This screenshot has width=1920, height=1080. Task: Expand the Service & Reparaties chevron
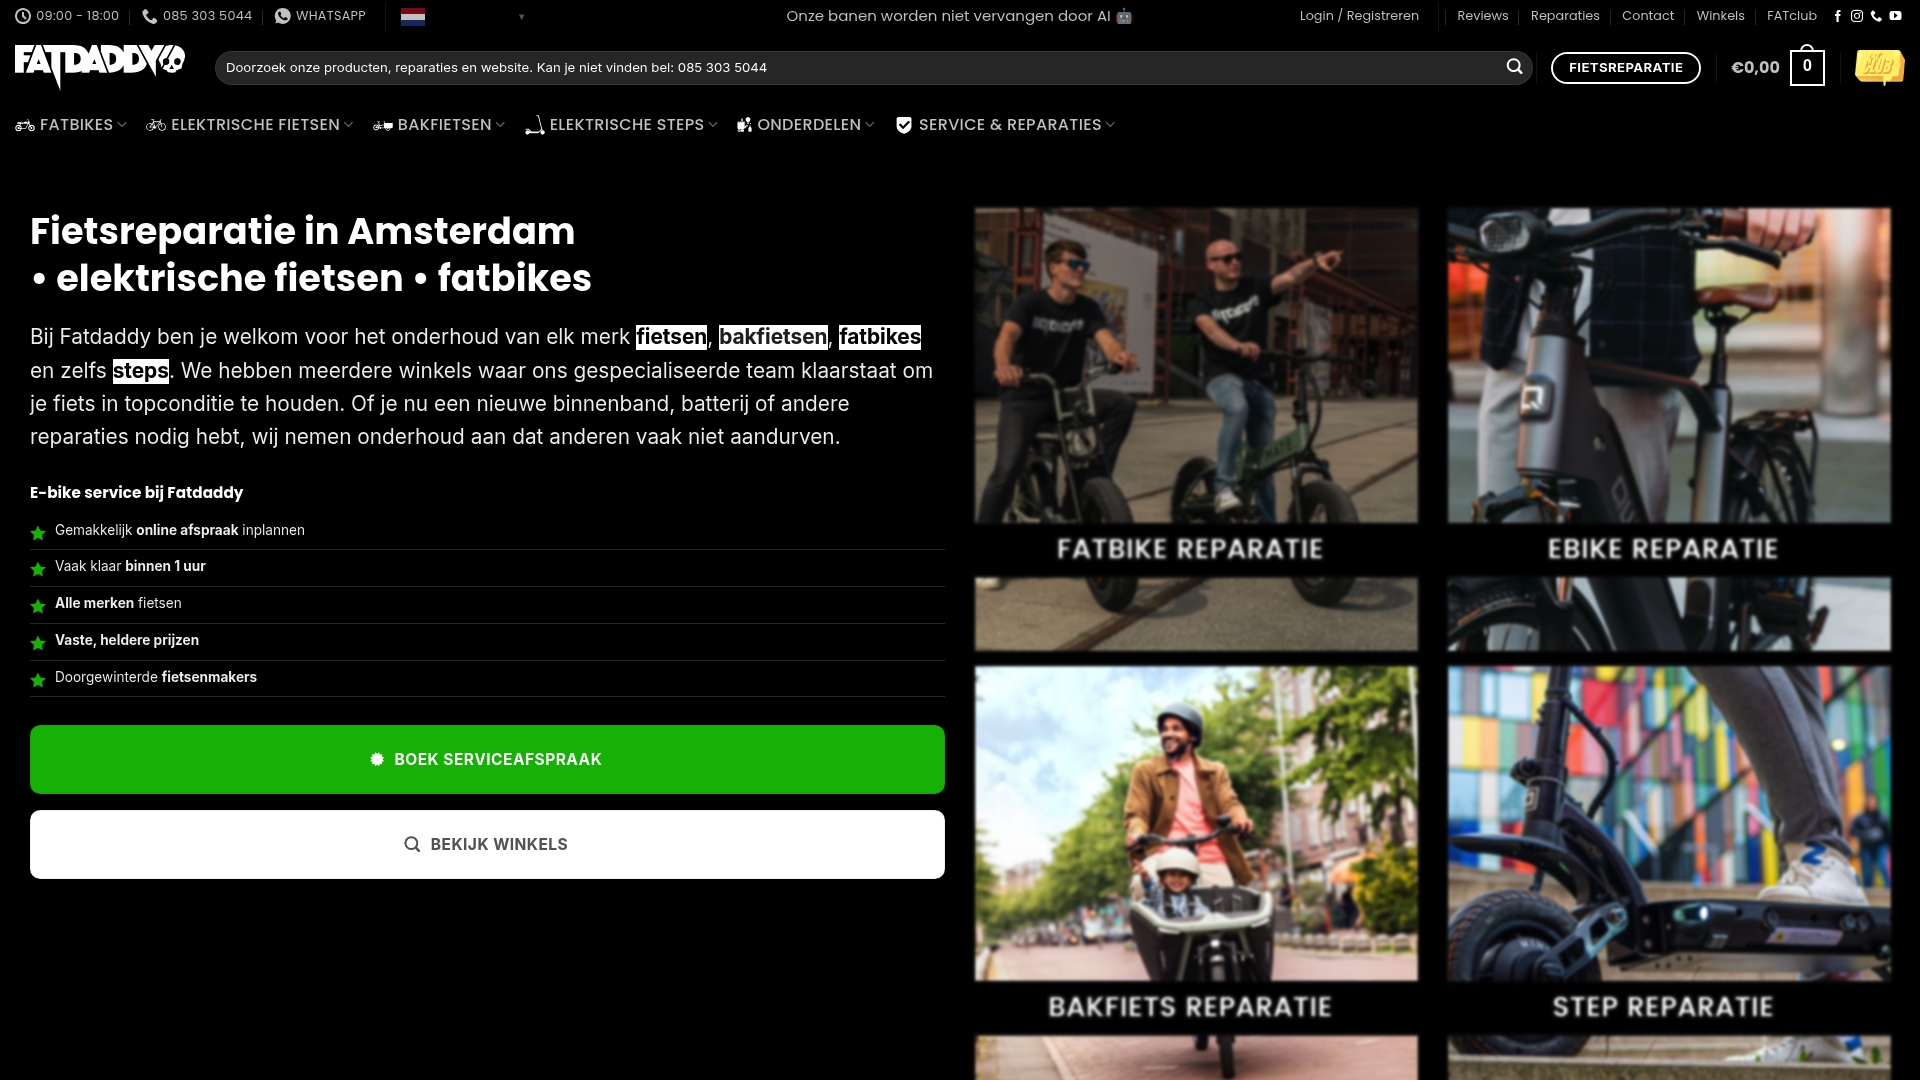click(1109, 125)
